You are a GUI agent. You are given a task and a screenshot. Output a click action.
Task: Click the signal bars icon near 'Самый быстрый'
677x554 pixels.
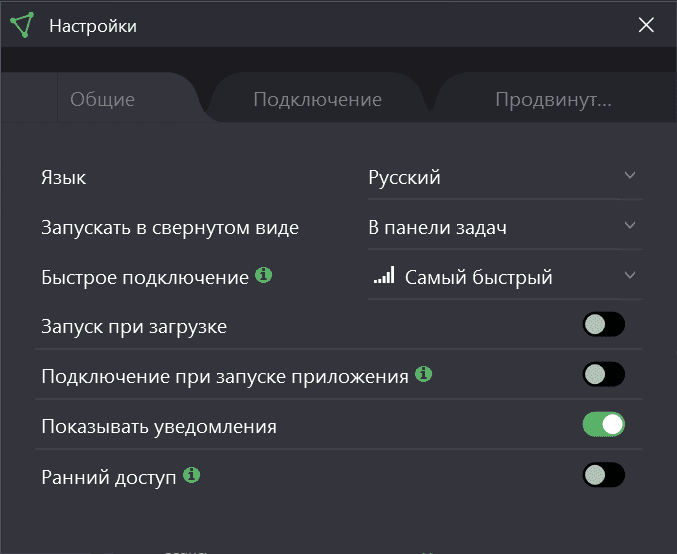tap(384, 276)
